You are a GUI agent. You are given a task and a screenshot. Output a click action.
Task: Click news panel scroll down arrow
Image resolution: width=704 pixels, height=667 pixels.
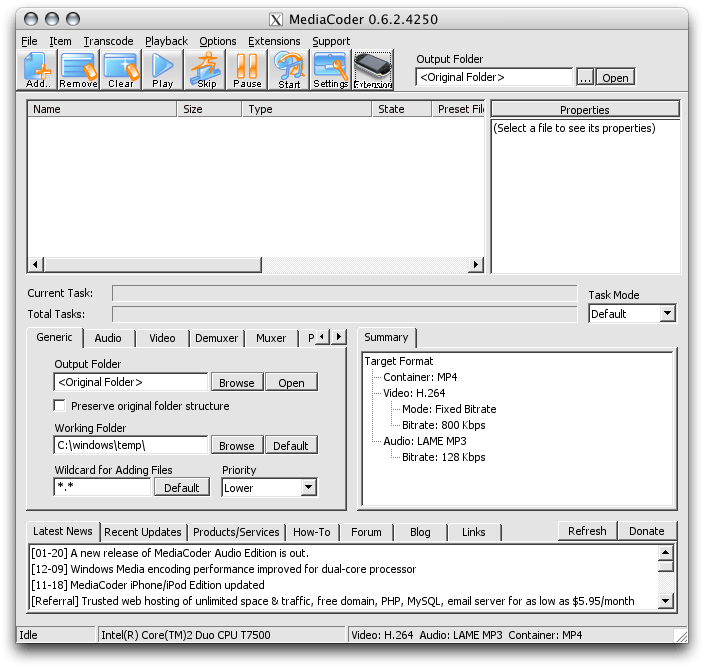click(x=665, y=601)
